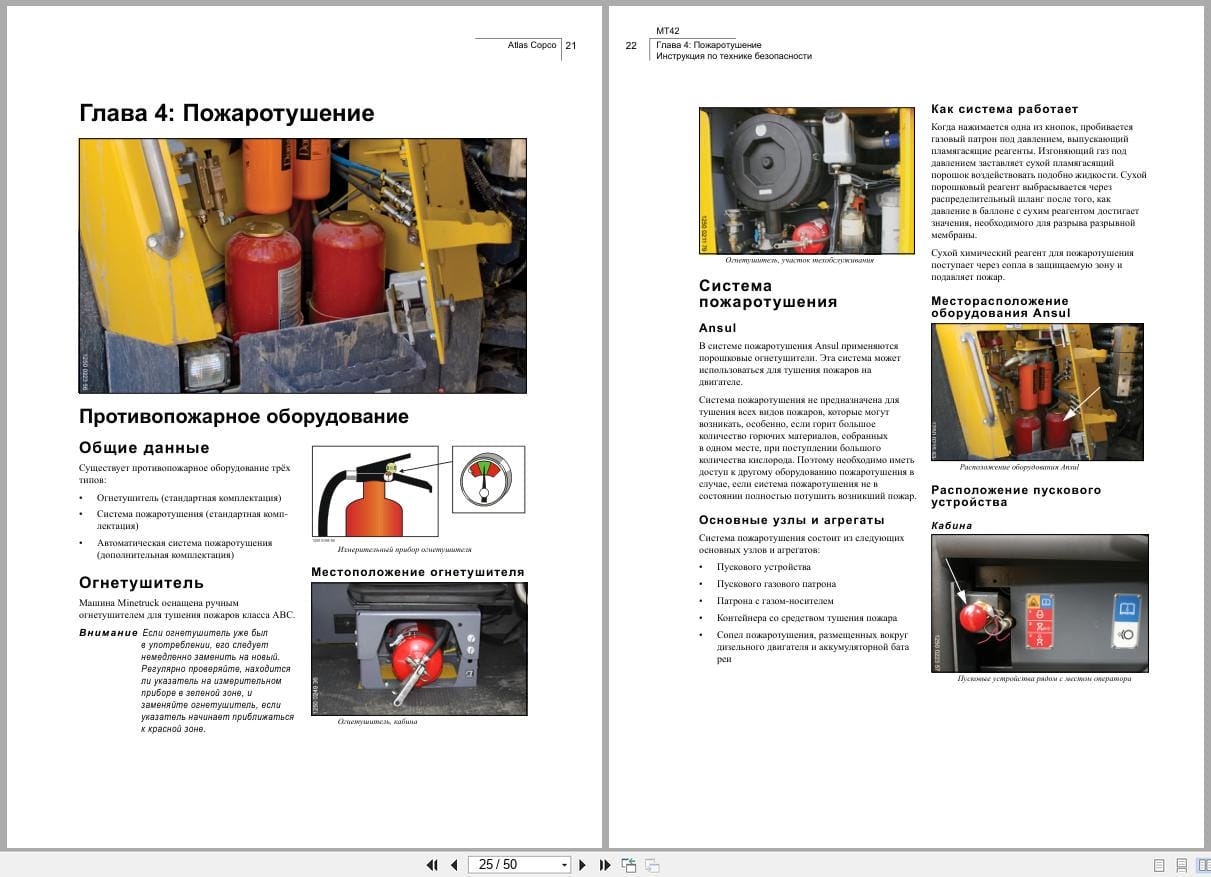Click the page number 21 in header

pos(571,45)
